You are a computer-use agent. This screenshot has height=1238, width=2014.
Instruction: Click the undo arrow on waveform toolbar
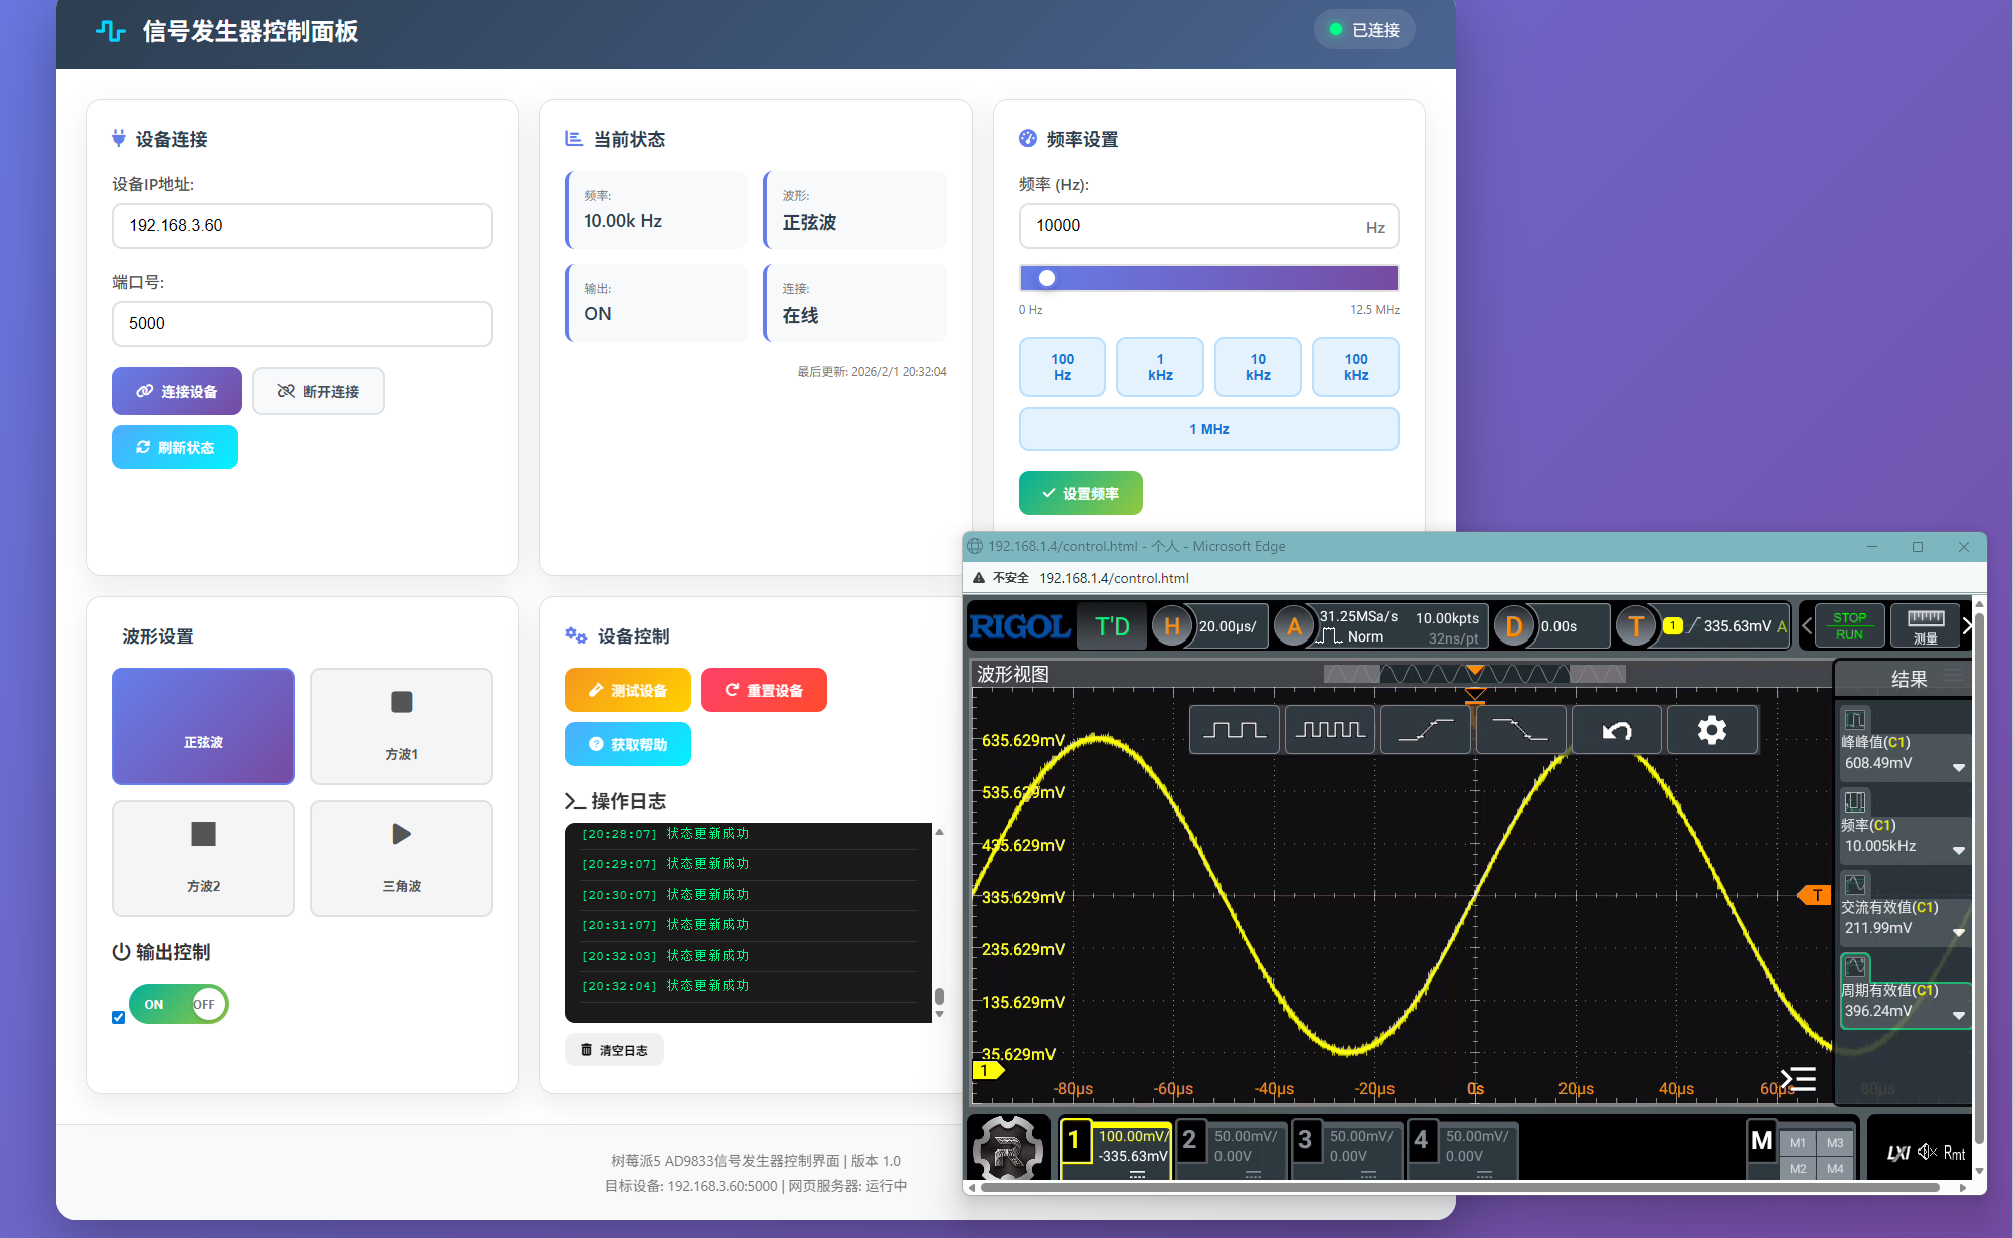1616,730
